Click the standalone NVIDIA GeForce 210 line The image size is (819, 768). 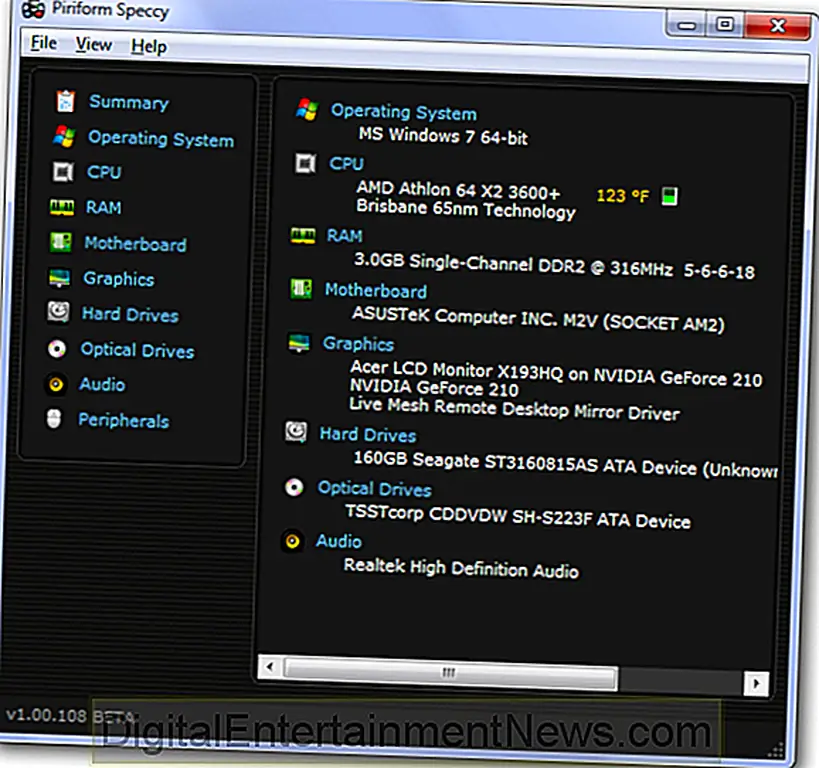[434, 388]
